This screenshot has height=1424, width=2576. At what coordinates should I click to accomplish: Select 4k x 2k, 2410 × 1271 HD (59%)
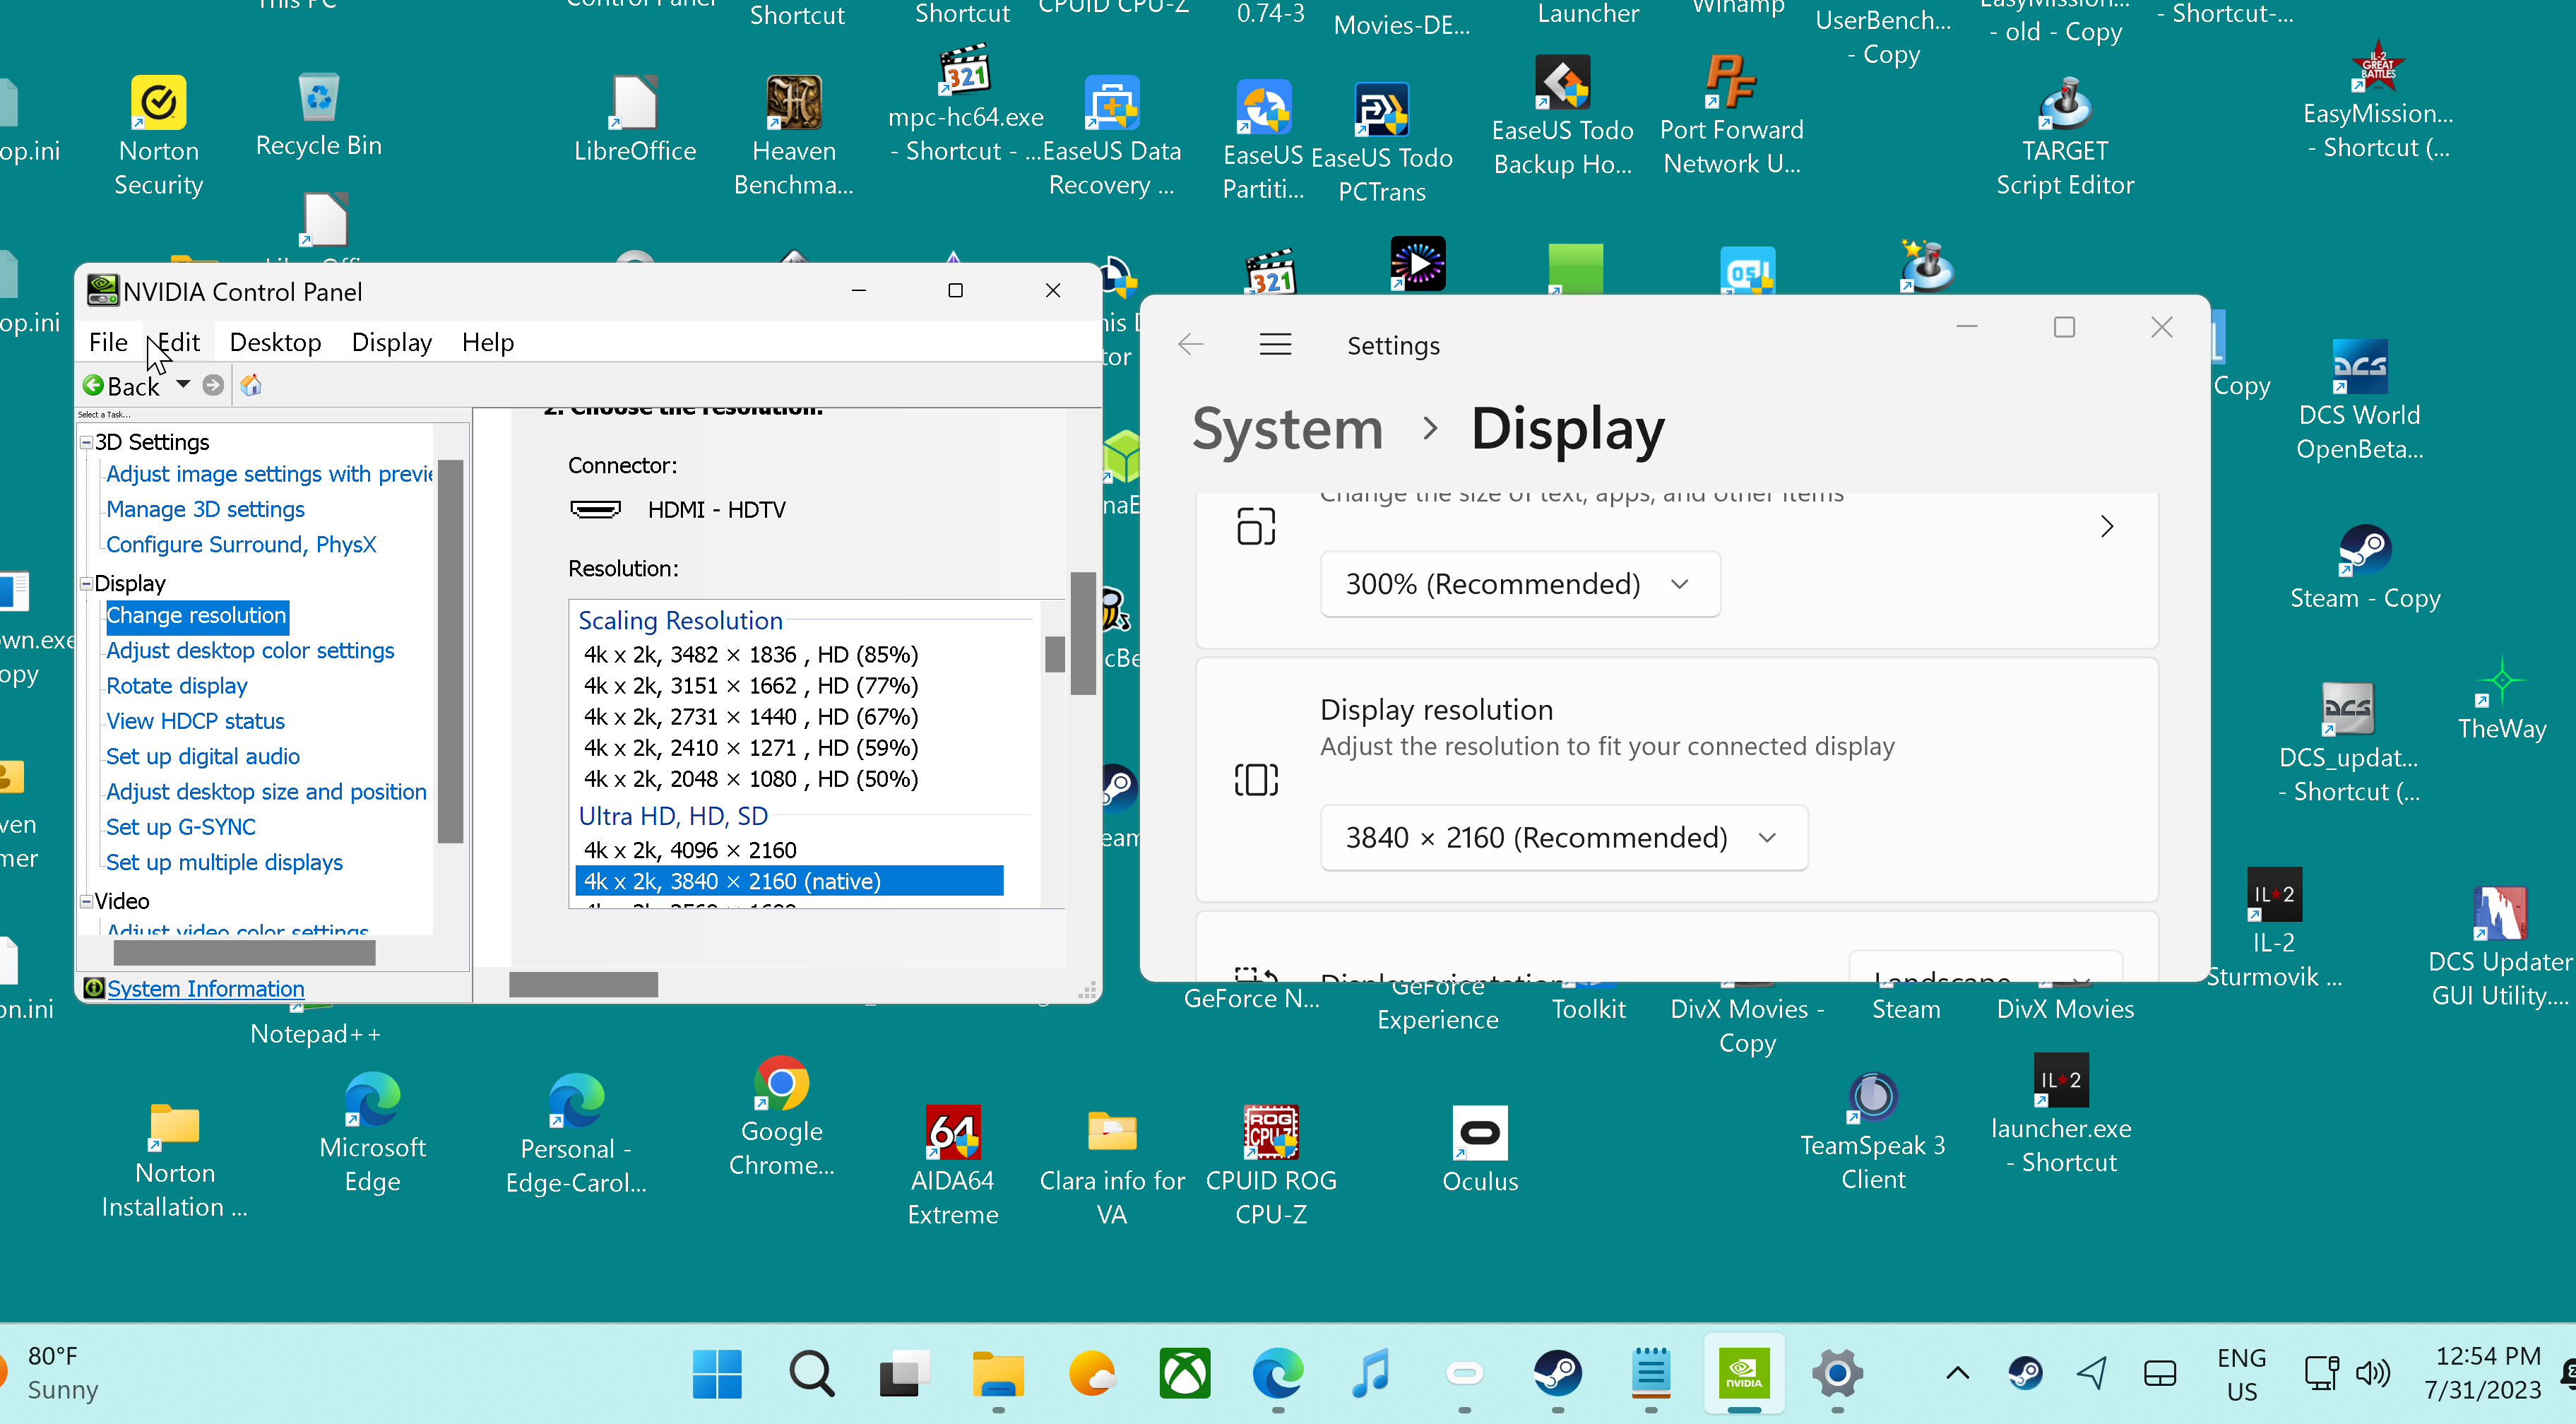coord(751,748)
